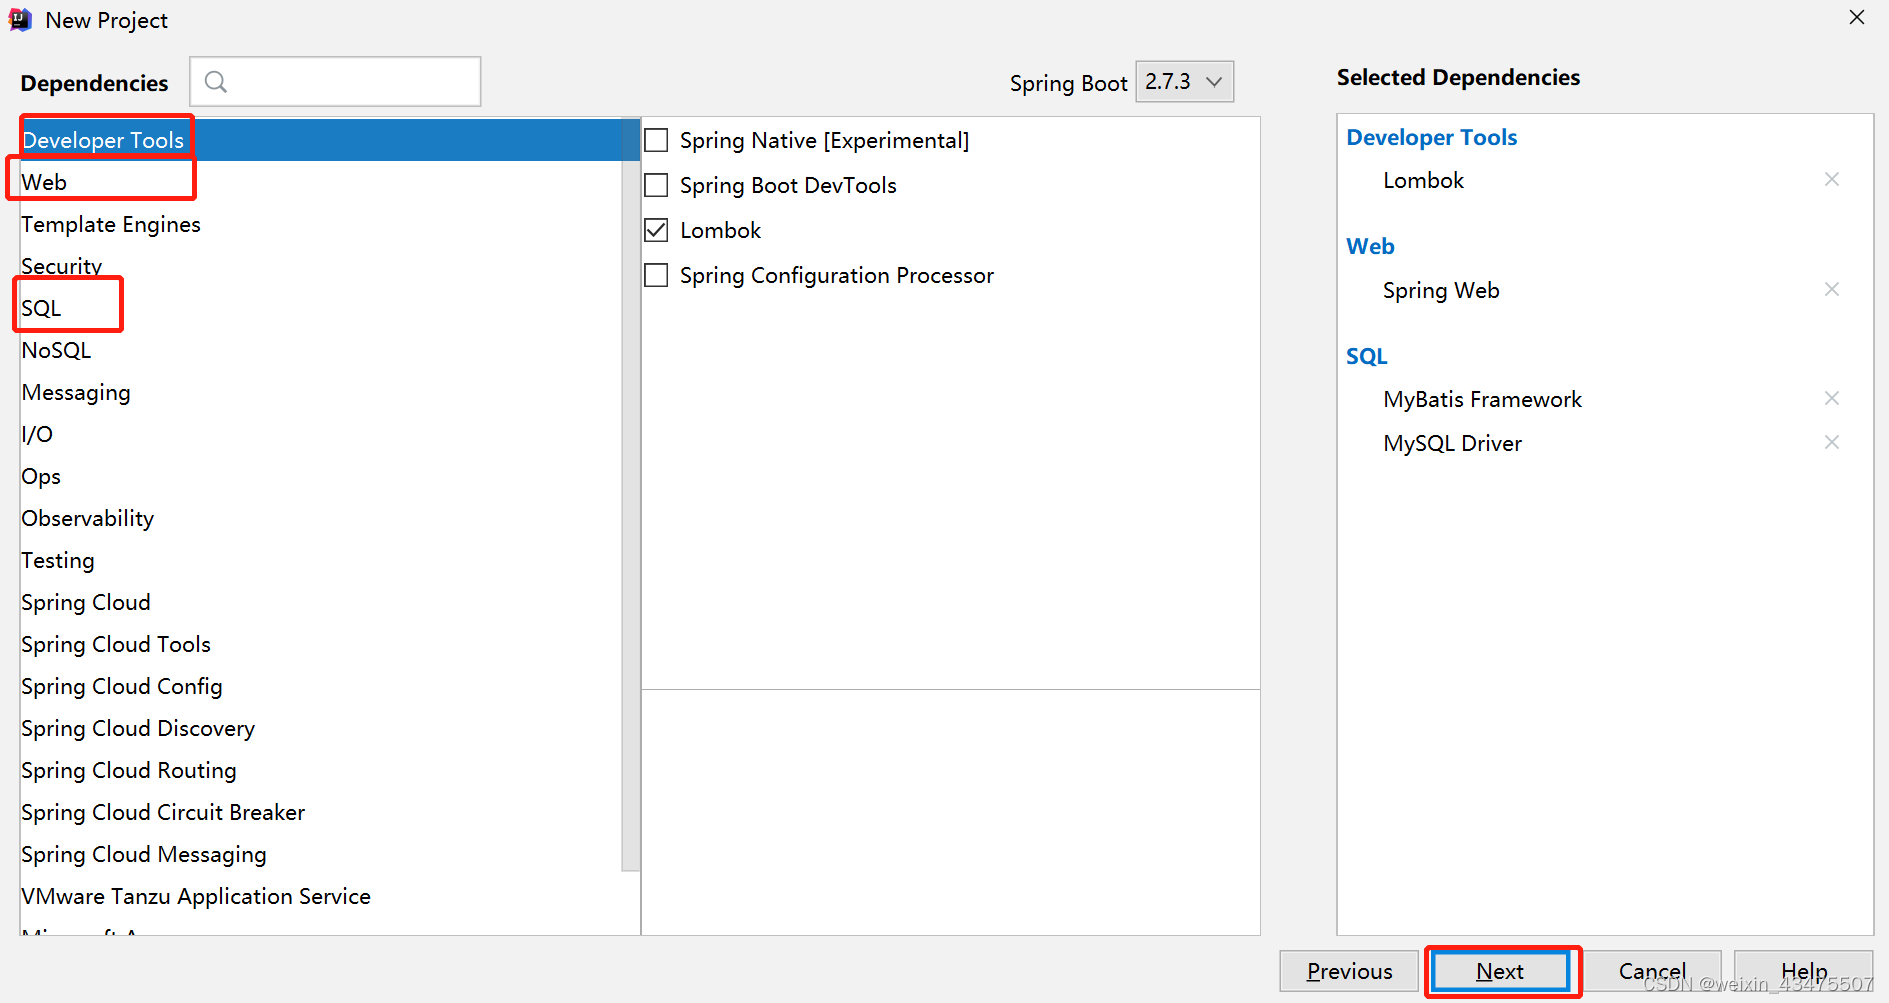Select the I/O category

[x=320, y=434]
